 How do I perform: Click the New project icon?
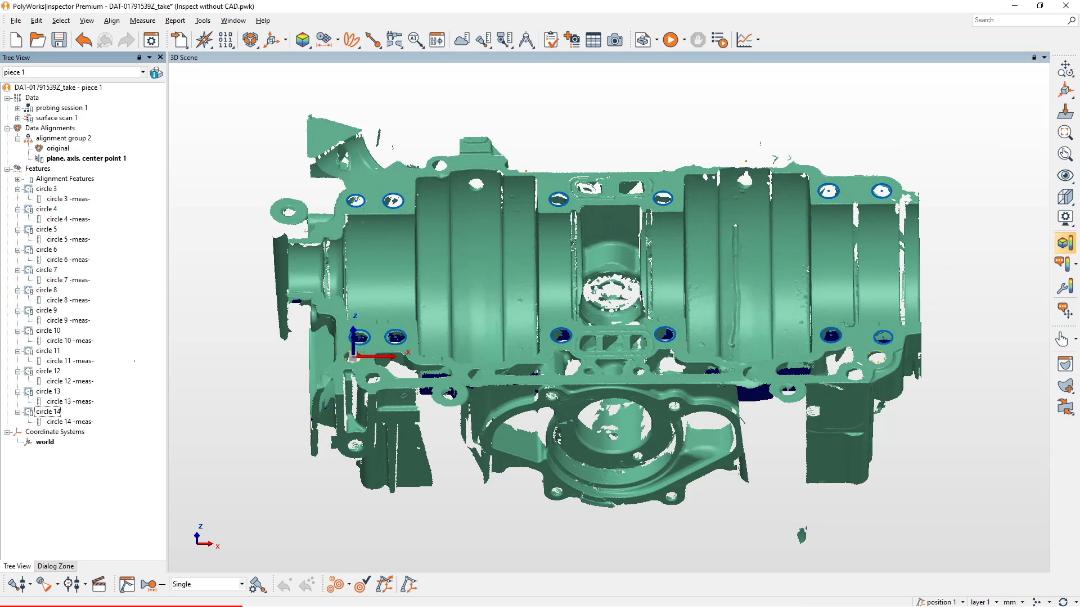(x=16, y=40)
